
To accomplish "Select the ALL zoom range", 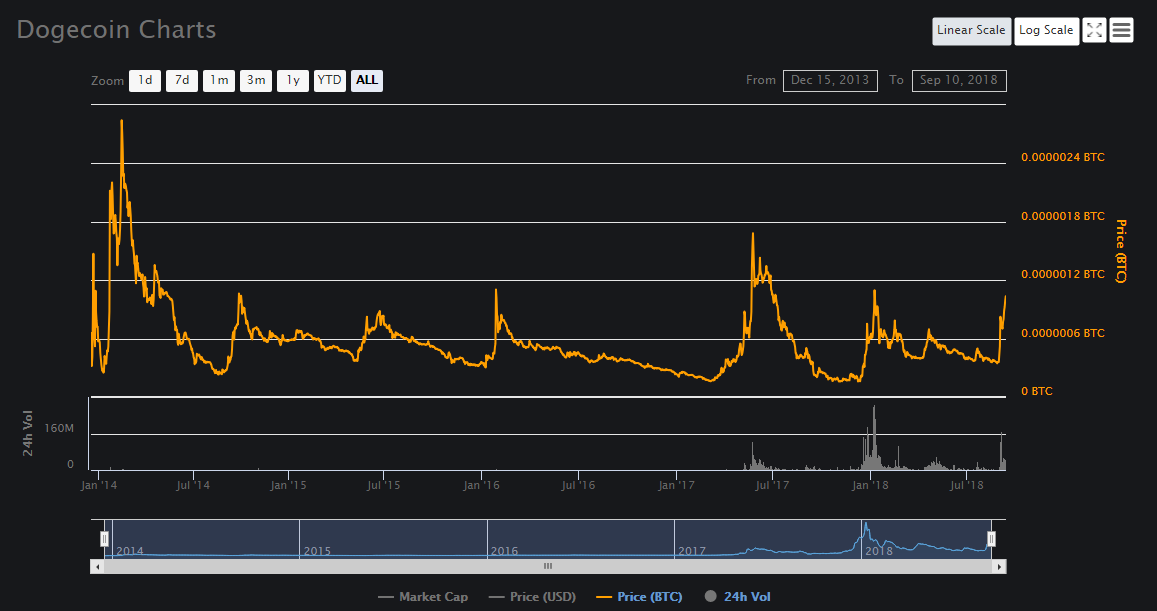I will point(367,80).
